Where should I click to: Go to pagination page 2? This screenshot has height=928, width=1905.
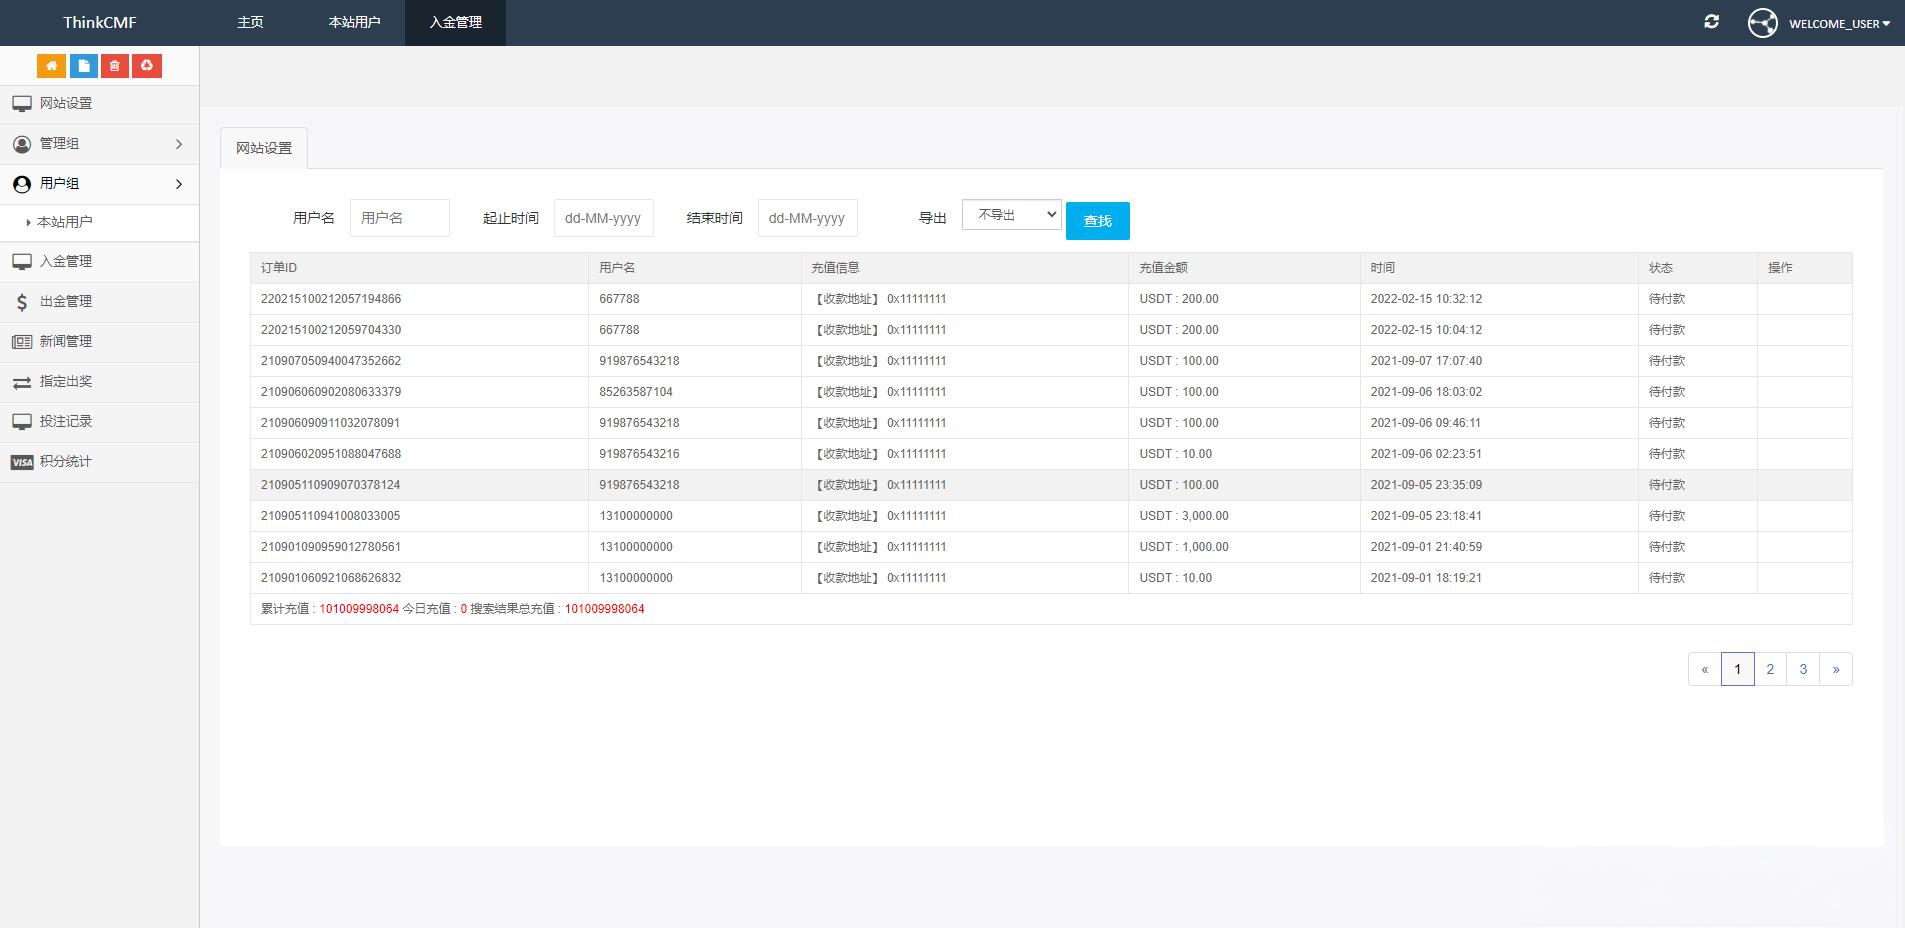(x=1770, y=669)
